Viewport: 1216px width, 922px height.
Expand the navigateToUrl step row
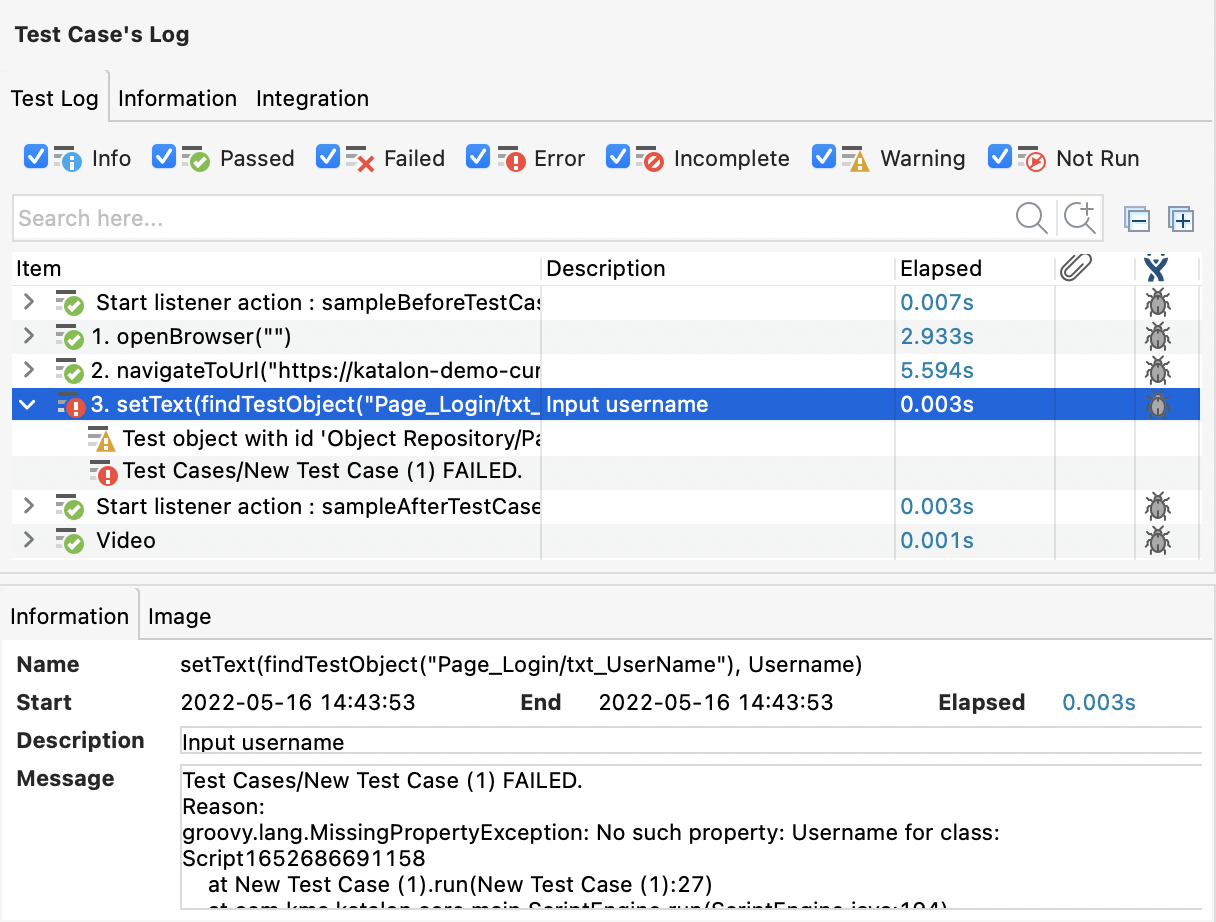pos(28,370)
